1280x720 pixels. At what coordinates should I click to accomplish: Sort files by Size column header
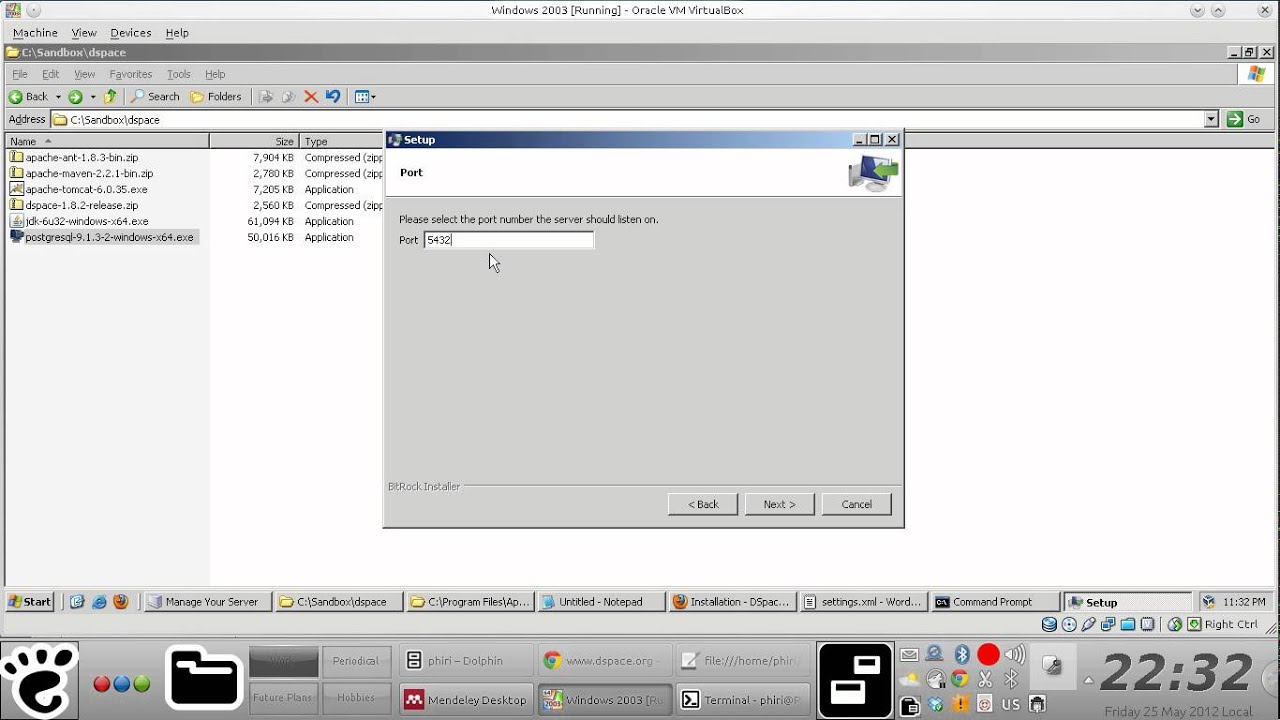[254, 141]
